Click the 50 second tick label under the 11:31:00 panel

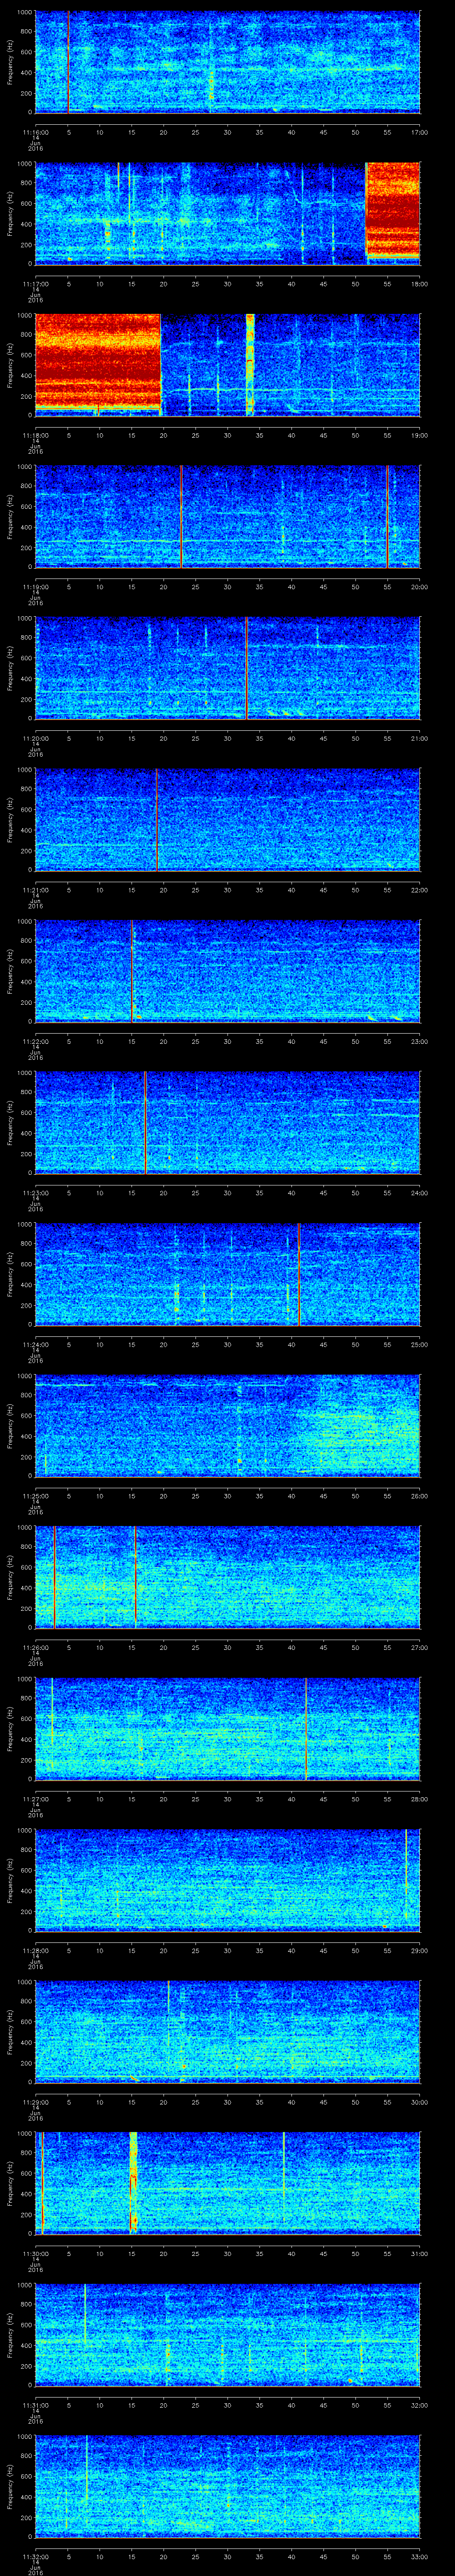(x=355, y=2406)
